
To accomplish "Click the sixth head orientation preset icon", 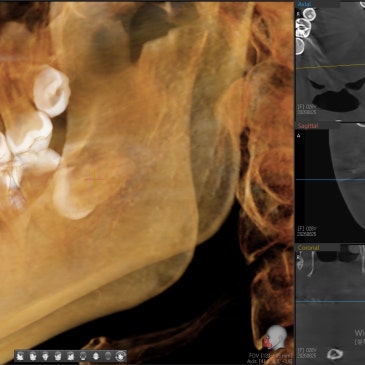I will [83, 356].
